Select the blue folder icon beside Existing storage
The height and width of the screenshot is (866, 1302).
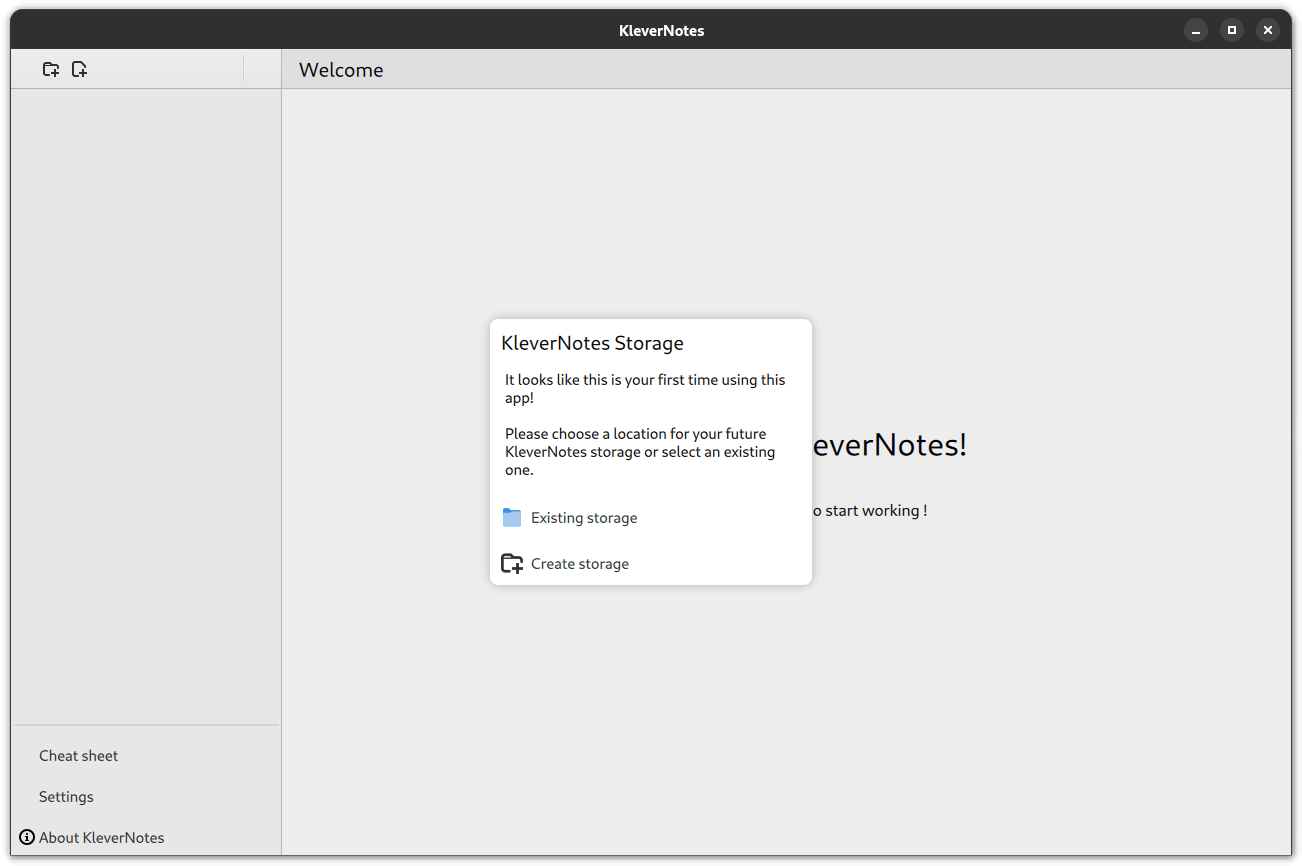coord(511,517)
